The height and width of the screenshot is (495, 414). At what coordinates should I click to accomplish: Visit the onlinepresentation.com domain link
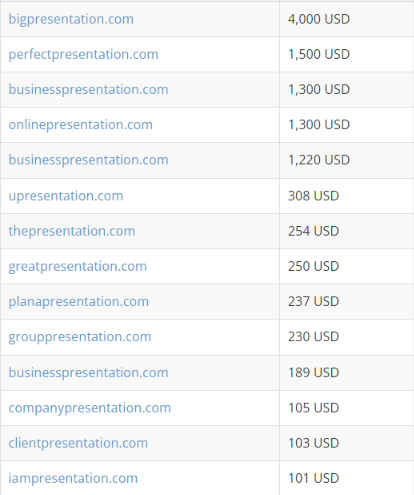click(x=80, y=125)
